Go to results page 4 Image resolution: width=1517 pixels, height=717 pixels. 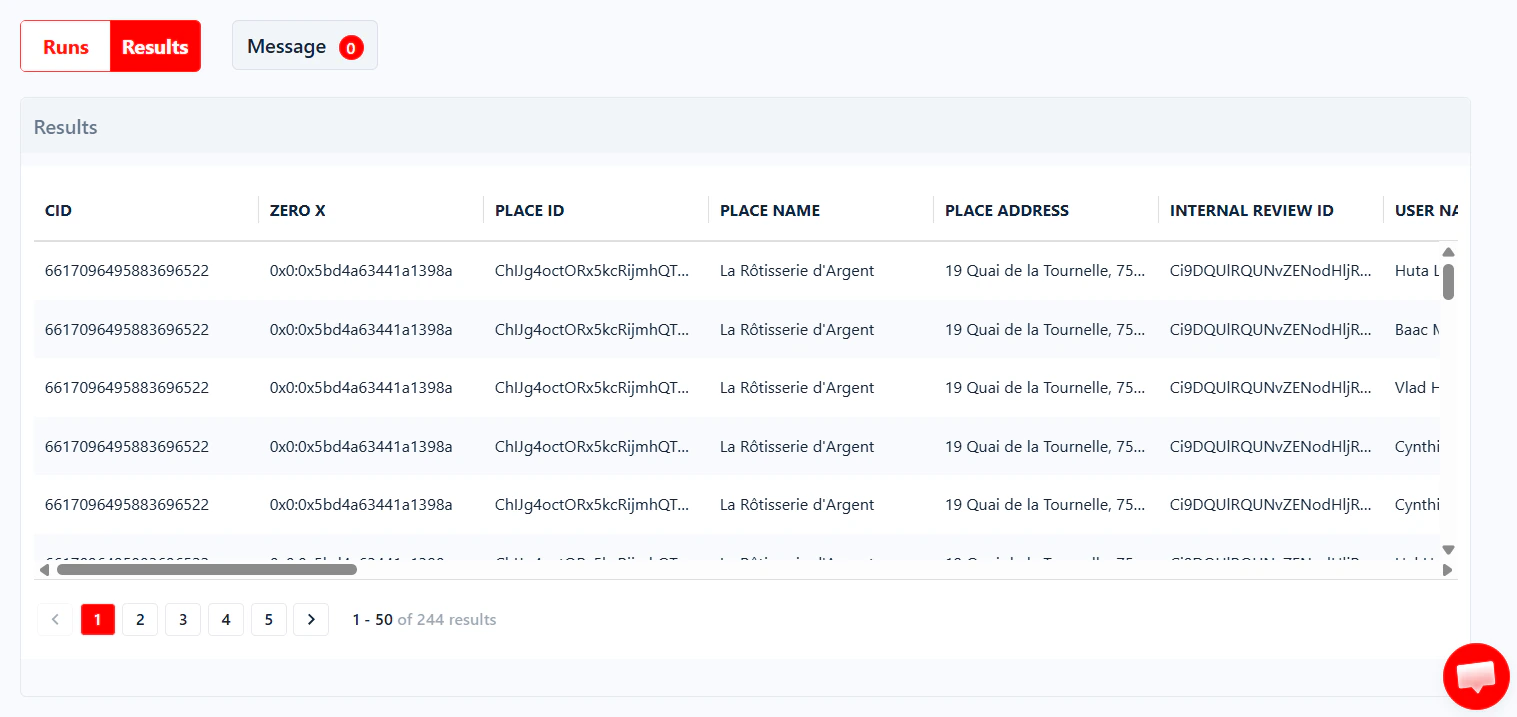226,620
